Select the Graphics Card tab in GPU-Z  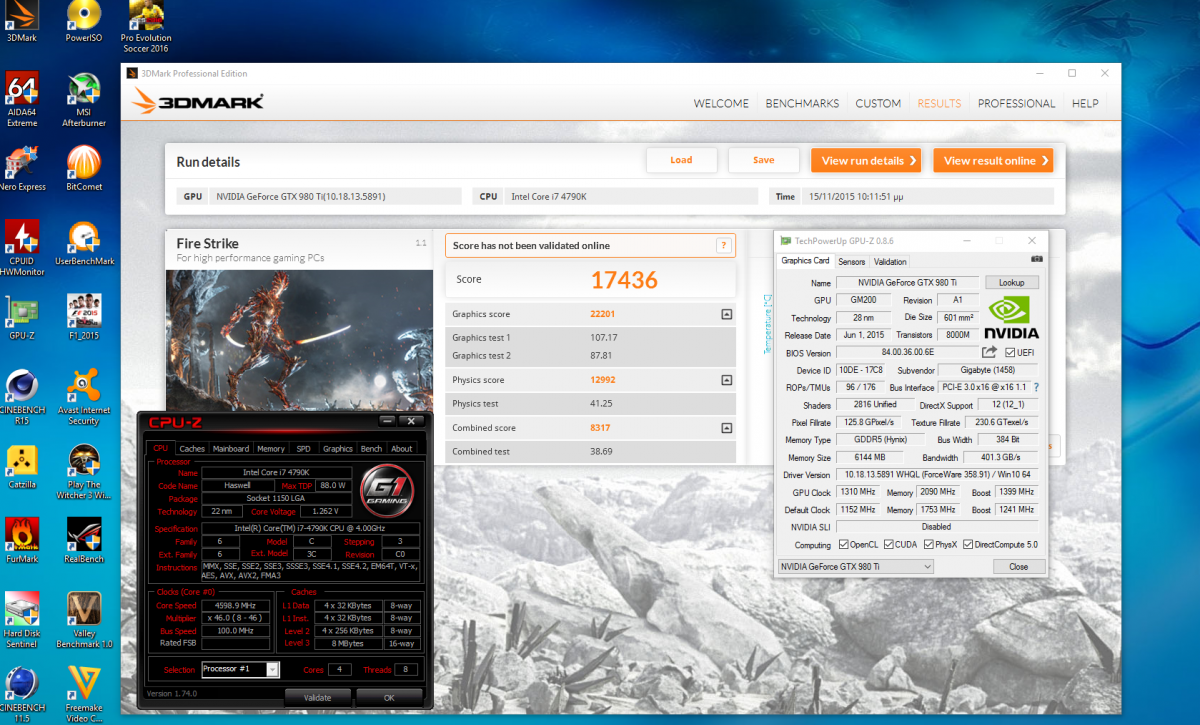[x=805, y=260]
